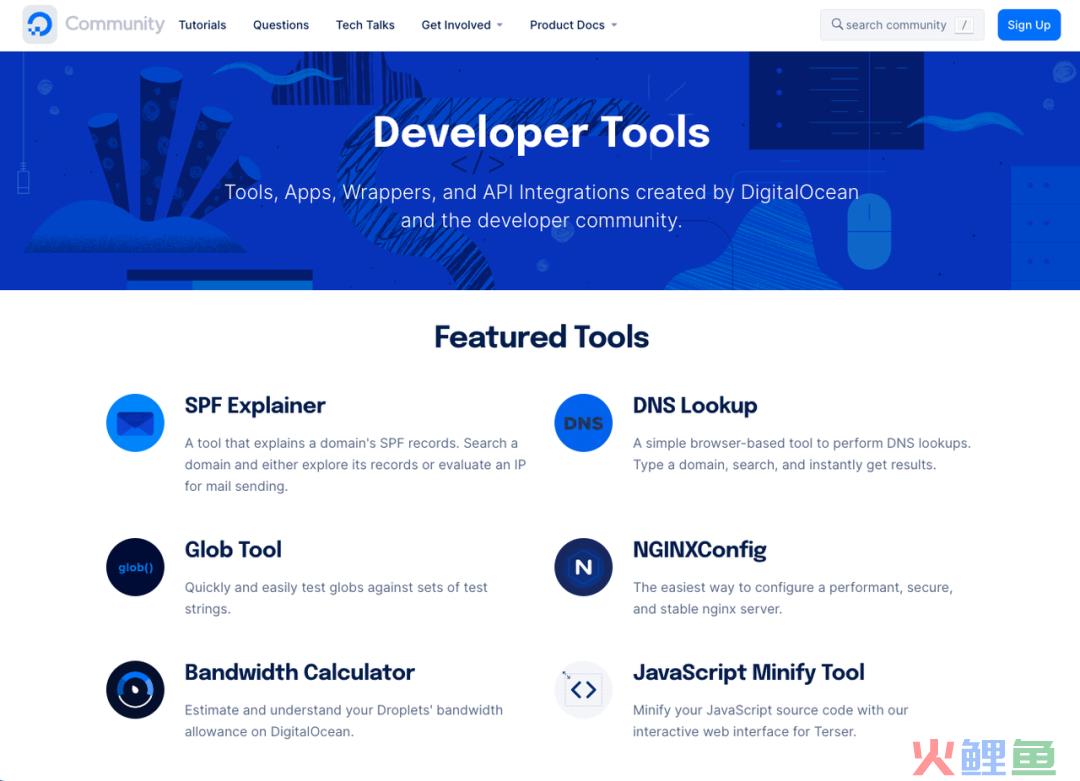Open the SPF Explainer envelope icon
This screenshot has height=781, width=1080.
pyautogui.click(x=135, y=423)
